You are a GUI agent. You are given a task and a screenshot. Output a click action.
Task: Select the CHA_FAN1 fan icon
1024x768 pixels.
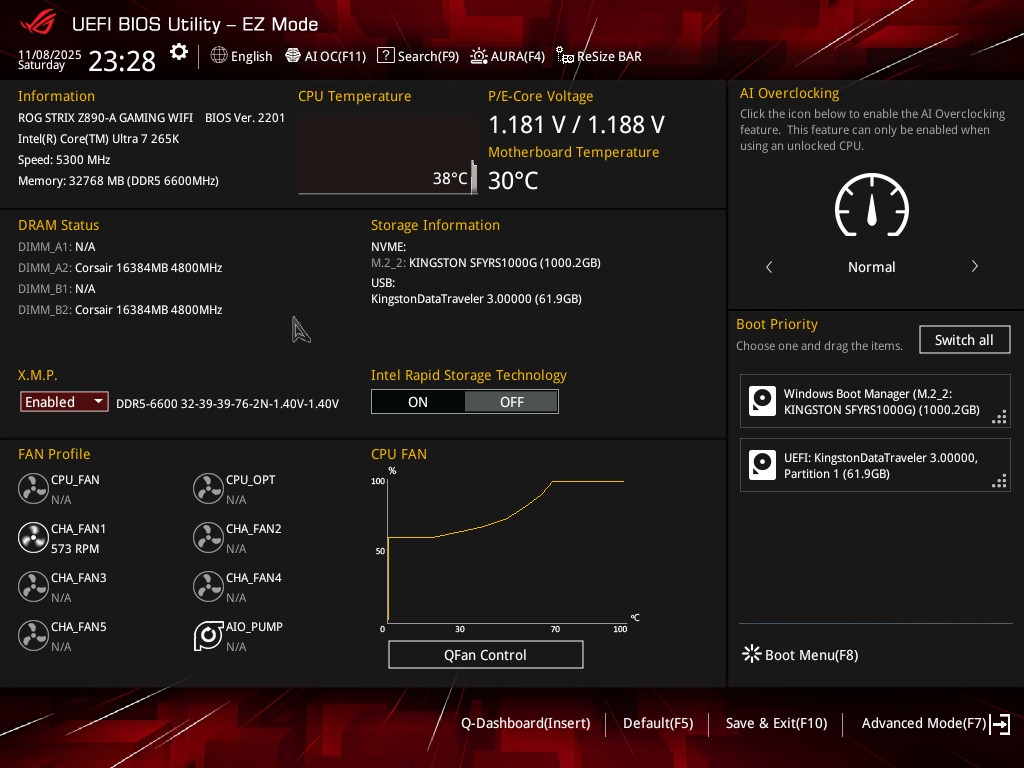(33, 538)
